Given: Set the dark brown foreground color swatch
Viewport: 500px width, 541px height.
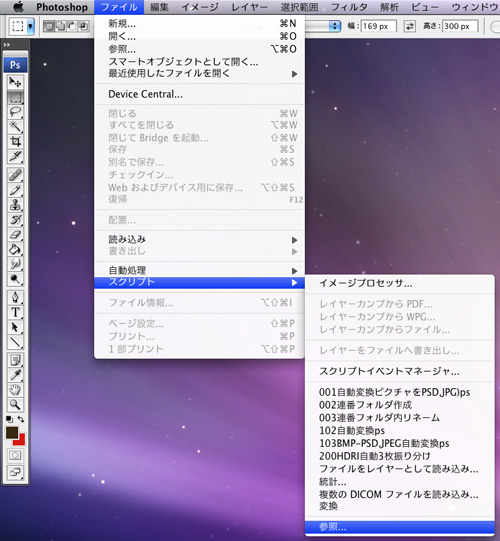Looking at the screenshot, I should 11,433.
